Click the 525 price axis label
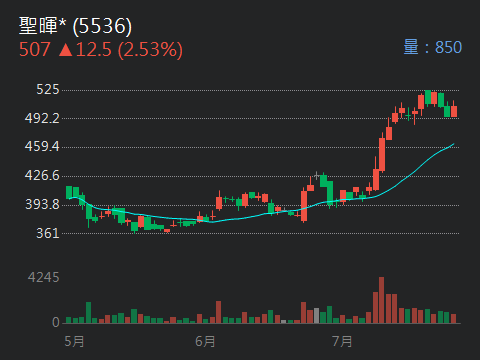 [48, 89]
